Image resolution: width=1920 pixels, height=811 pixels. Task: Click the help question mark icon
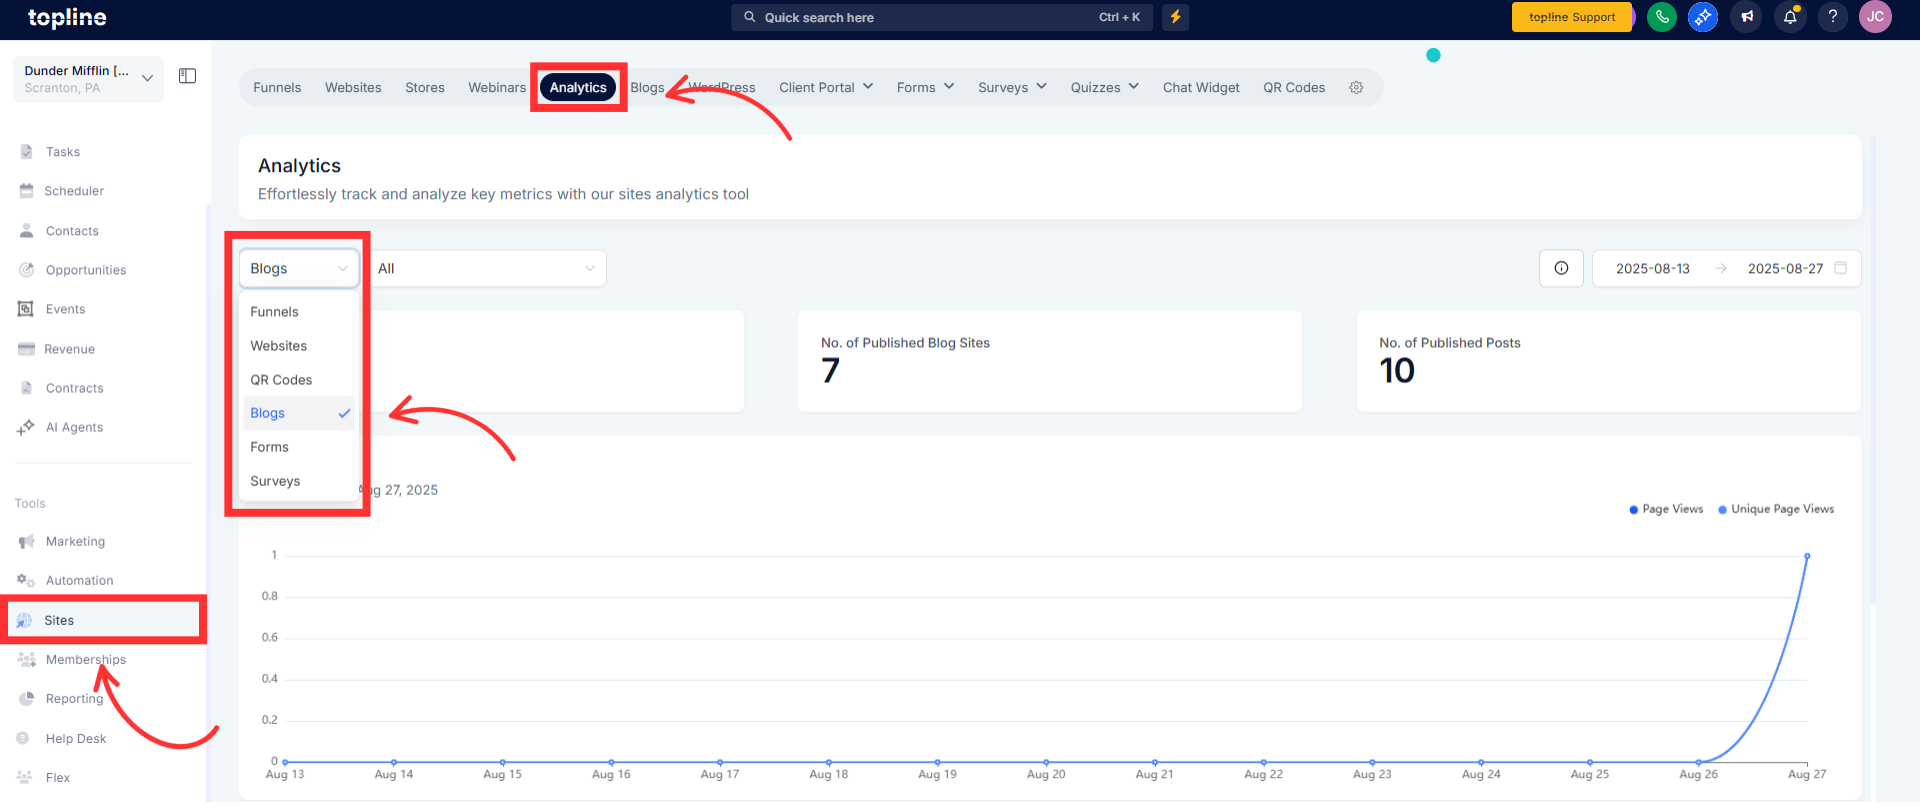pyautogui.click(x=1833, y=17)
